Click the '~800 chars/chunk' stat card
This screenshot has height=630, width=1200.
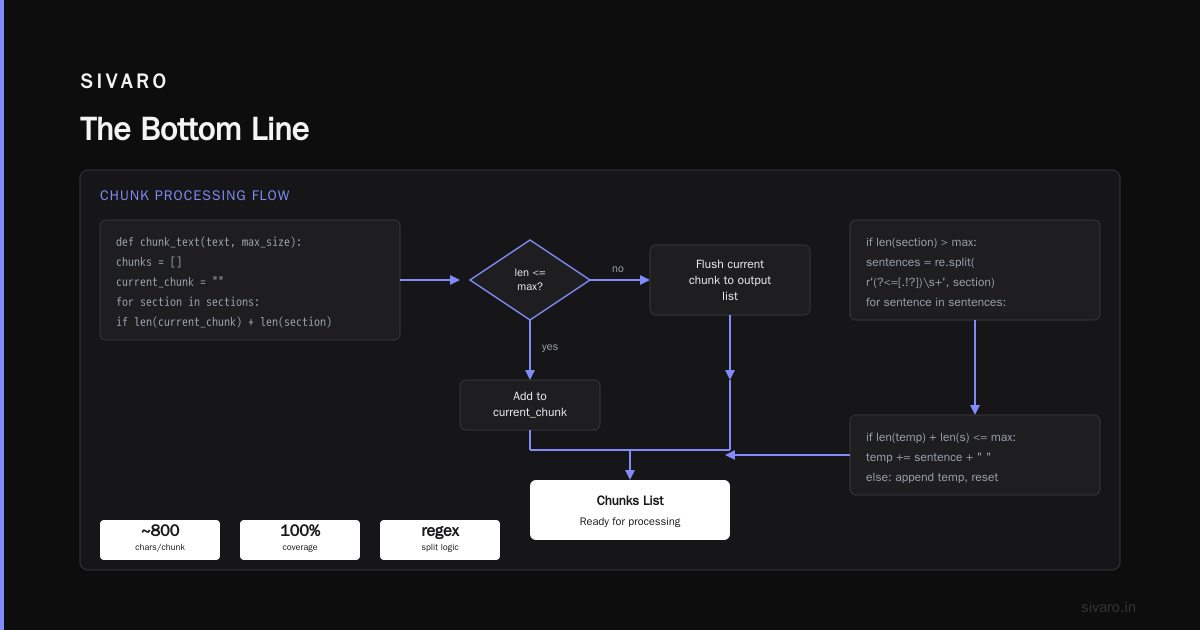160,540
